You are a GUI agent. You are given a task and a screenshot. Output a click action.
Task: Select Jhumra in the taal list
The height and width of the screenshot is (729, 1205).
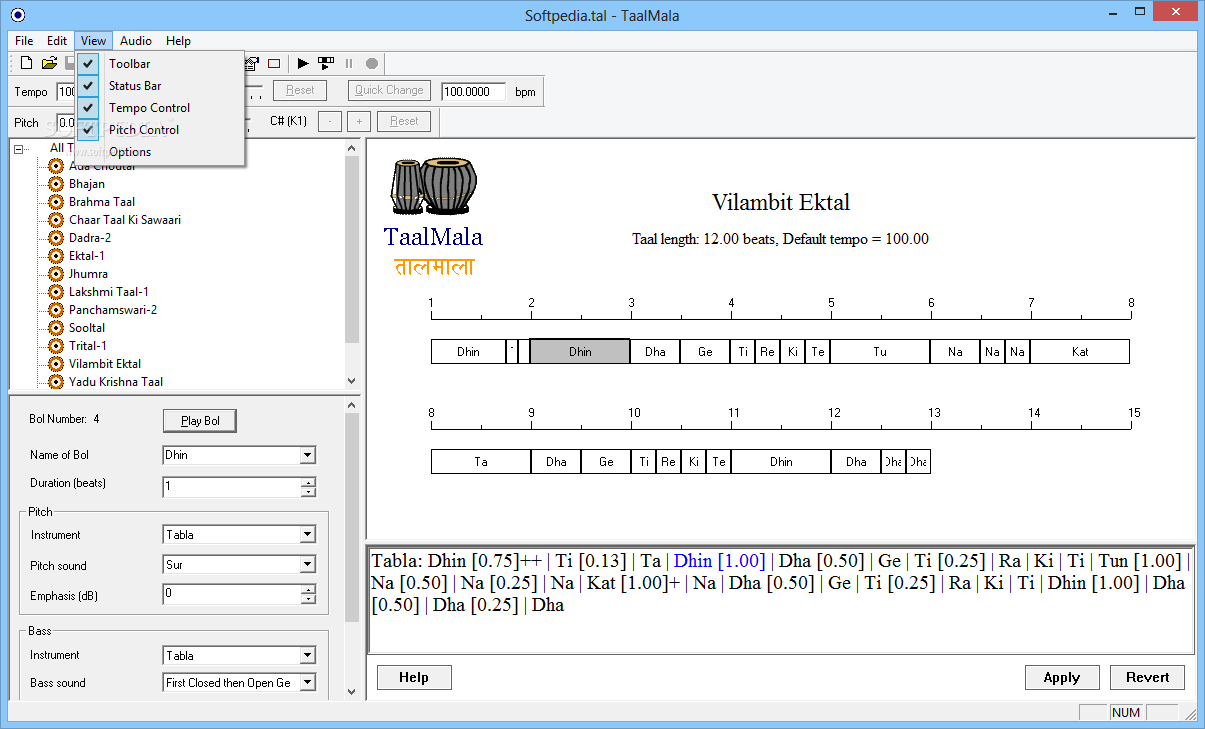[x=88, y=274]
